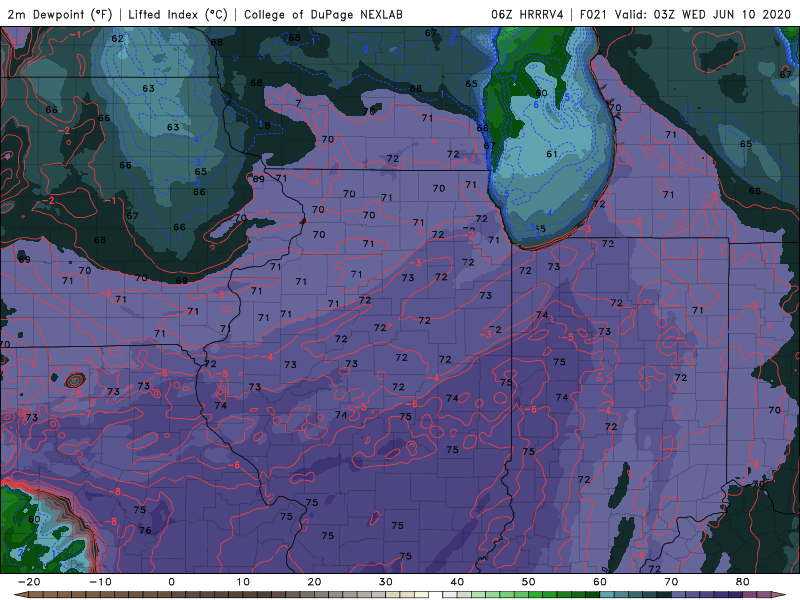Click the "70" color scale label
The image size is (800, 600).
[x=671, y=582]
